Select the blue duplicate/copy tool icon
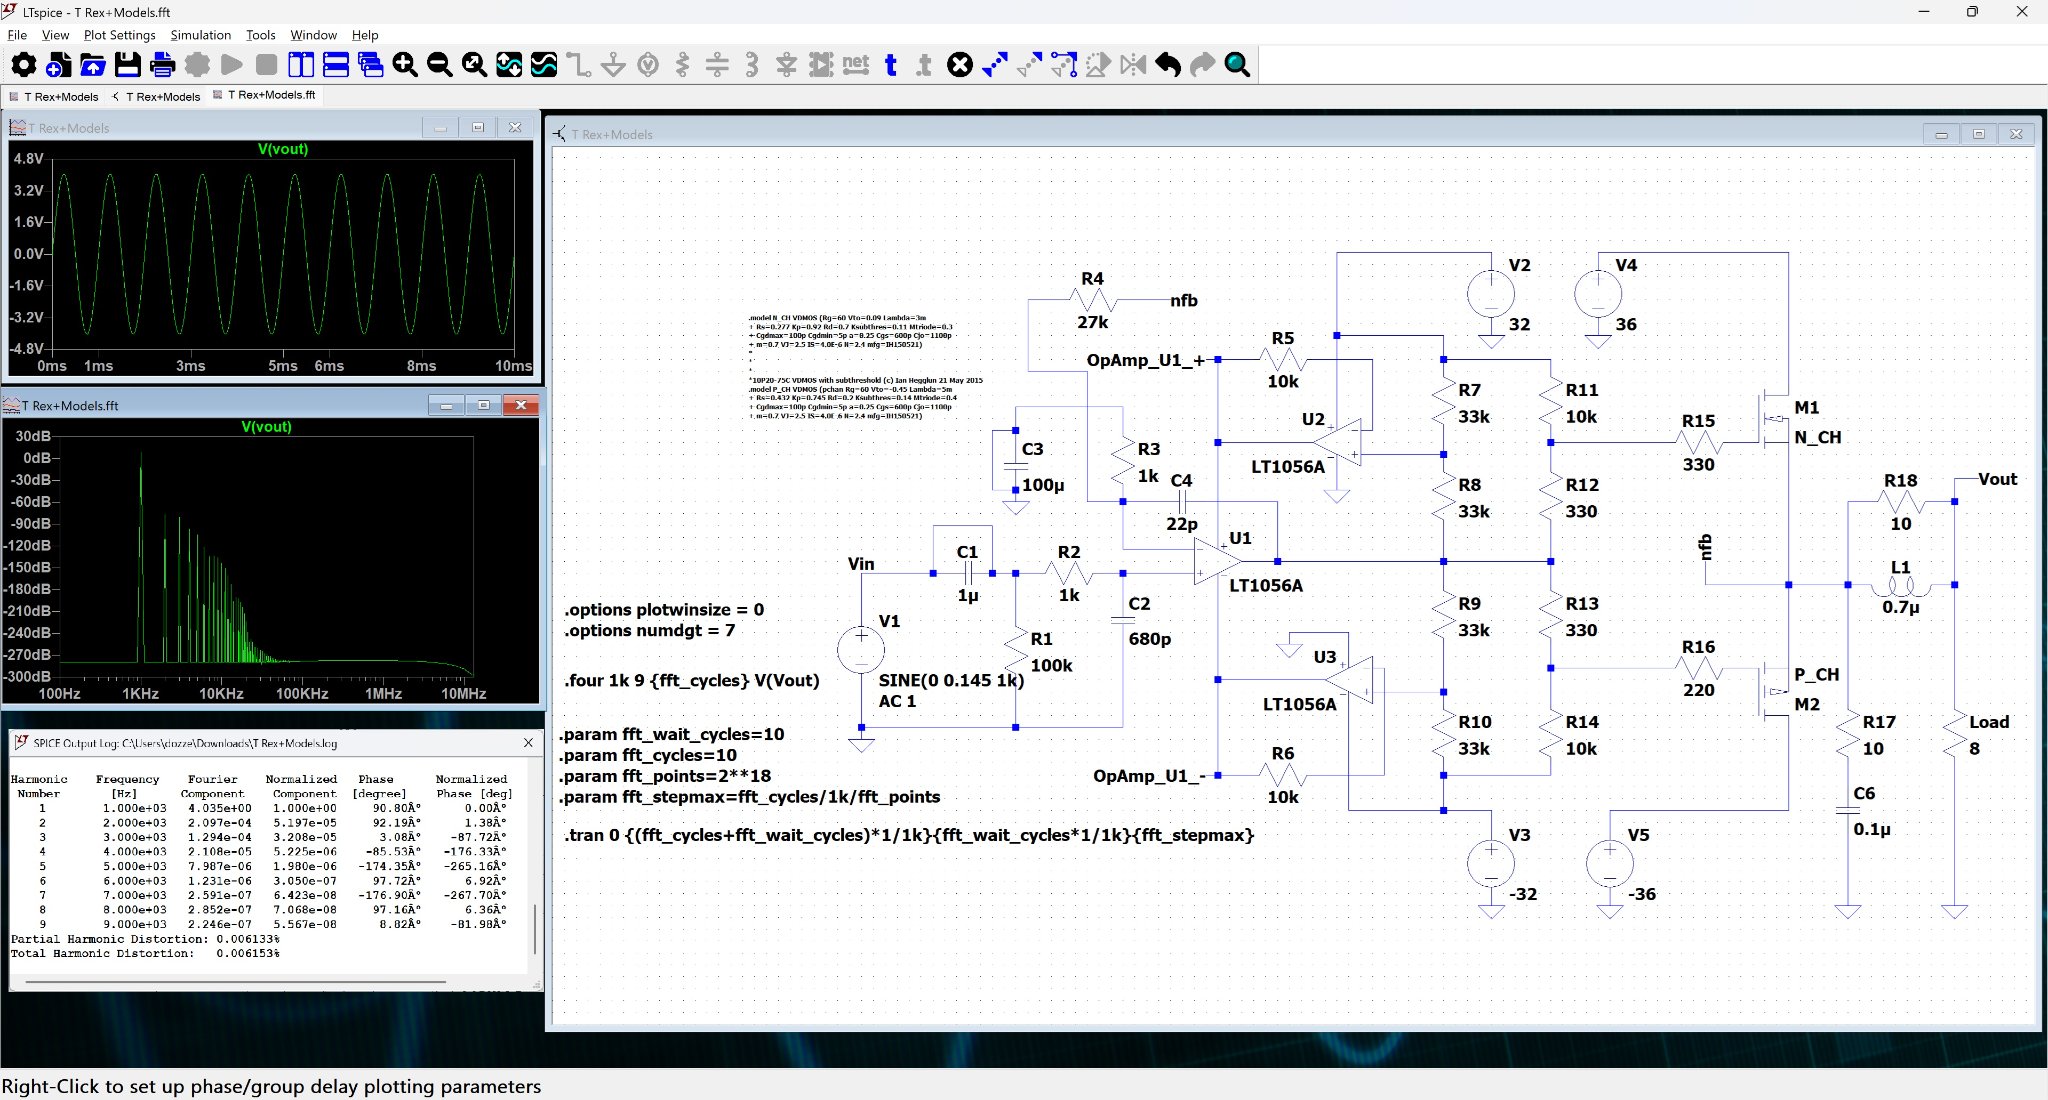This screenshot has width=2048, height=1100. [x=995, y=65]
